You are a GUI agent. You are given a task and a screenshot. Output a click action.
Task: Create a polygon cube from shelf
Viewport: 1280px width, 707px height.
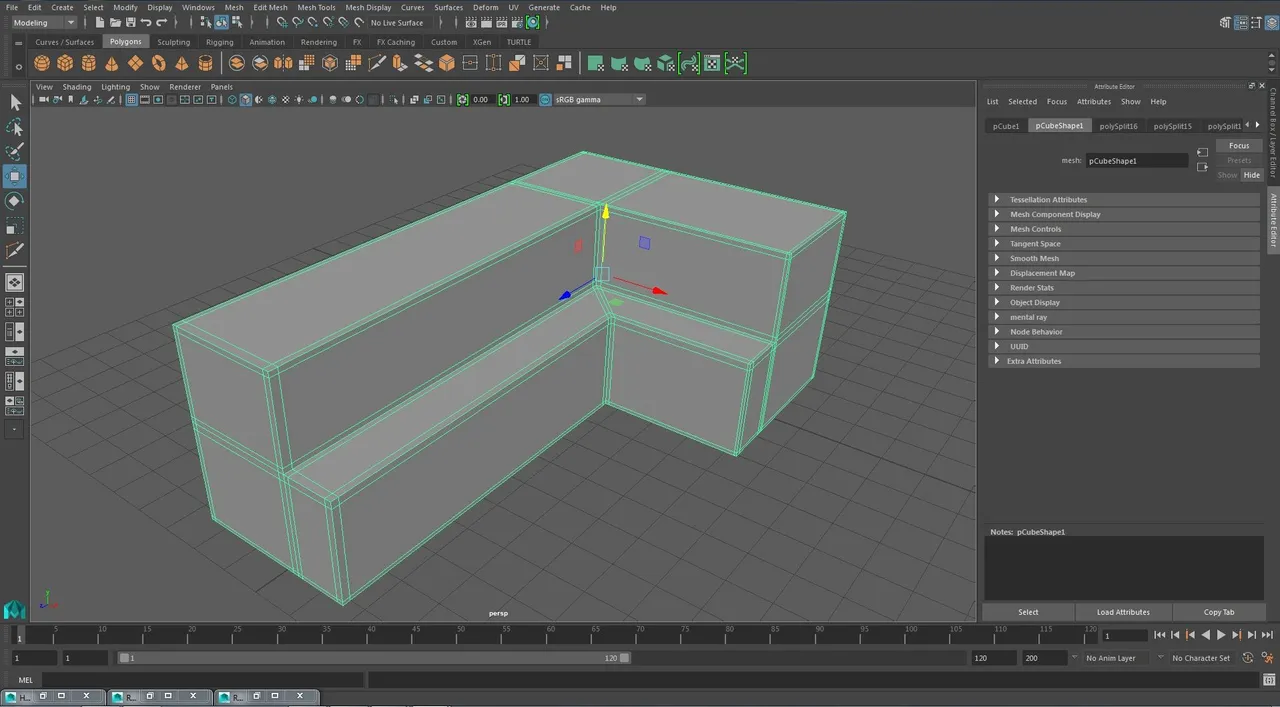65,63
